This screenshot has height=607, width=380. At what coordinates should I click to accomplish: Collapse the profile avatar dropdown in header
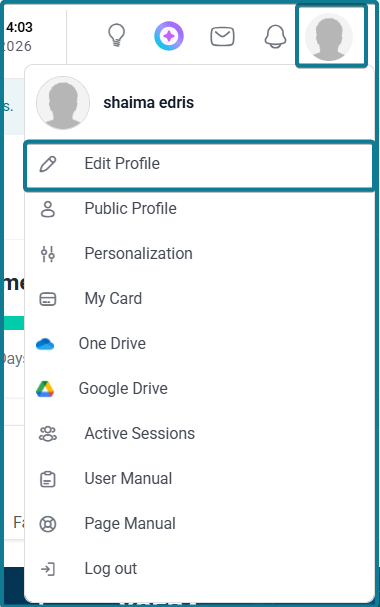331,36
